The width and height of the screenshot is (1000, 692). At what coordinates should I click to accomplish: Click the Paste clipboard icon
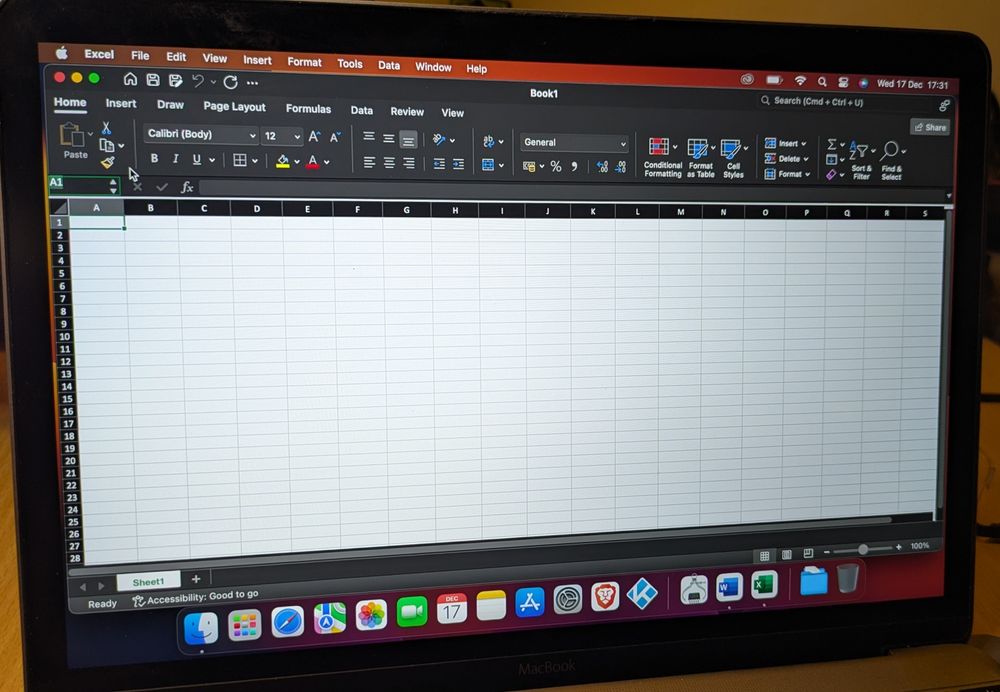72,135
